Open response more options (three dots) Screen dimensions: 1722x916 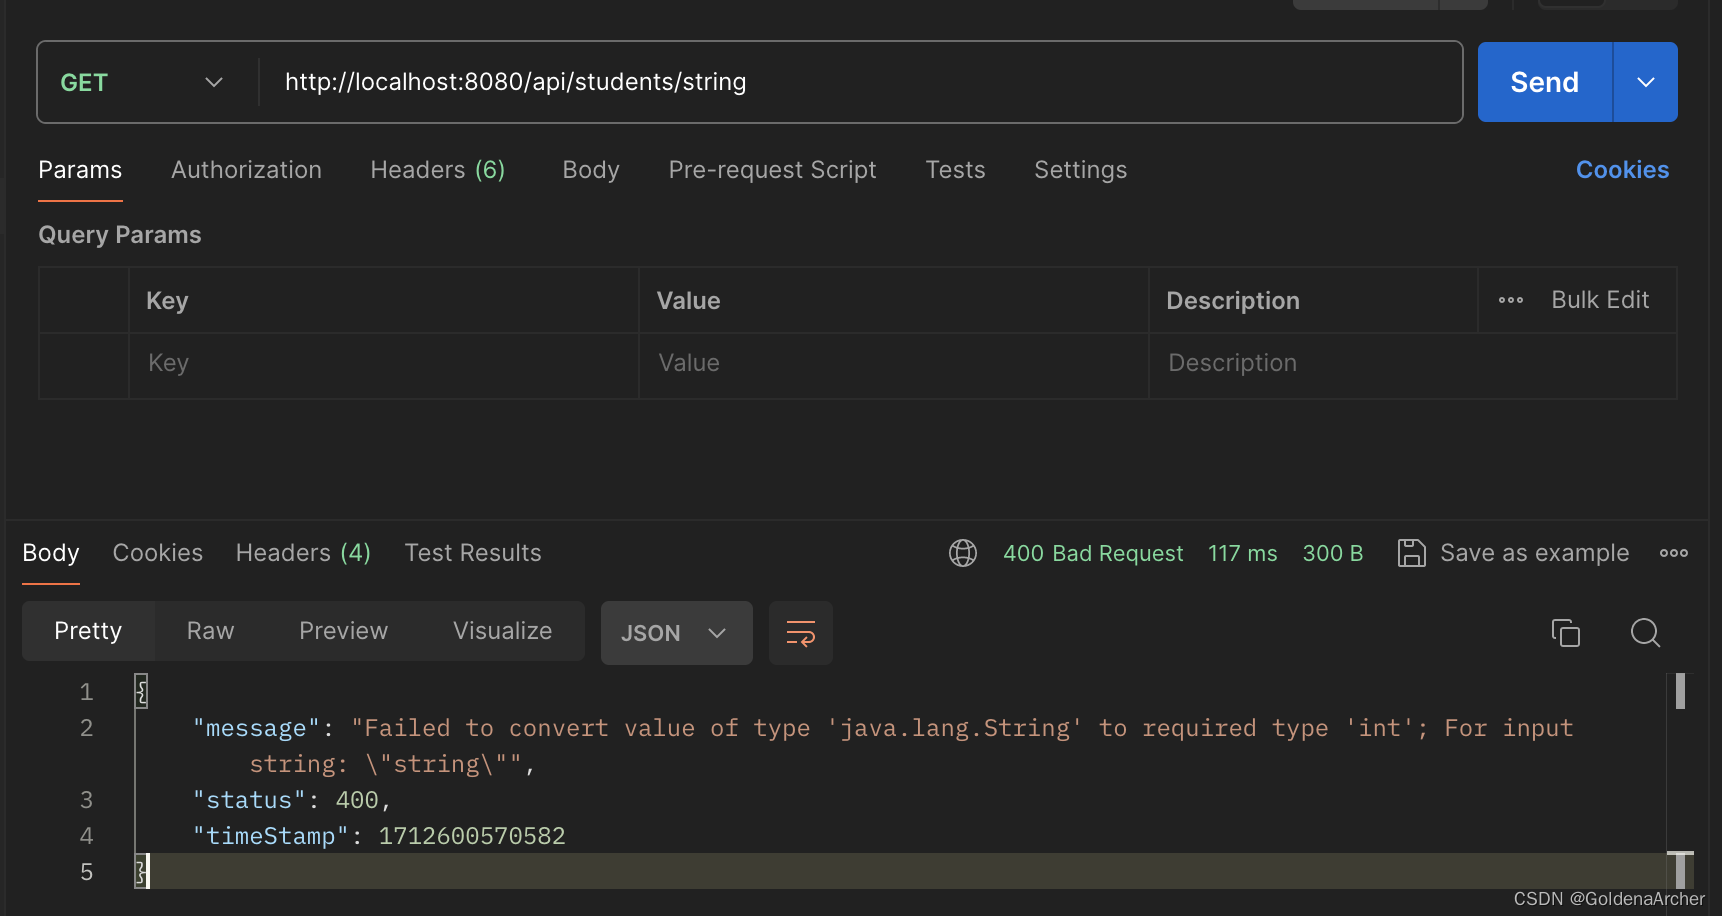pyautogui.click(x=1674, y=553)
